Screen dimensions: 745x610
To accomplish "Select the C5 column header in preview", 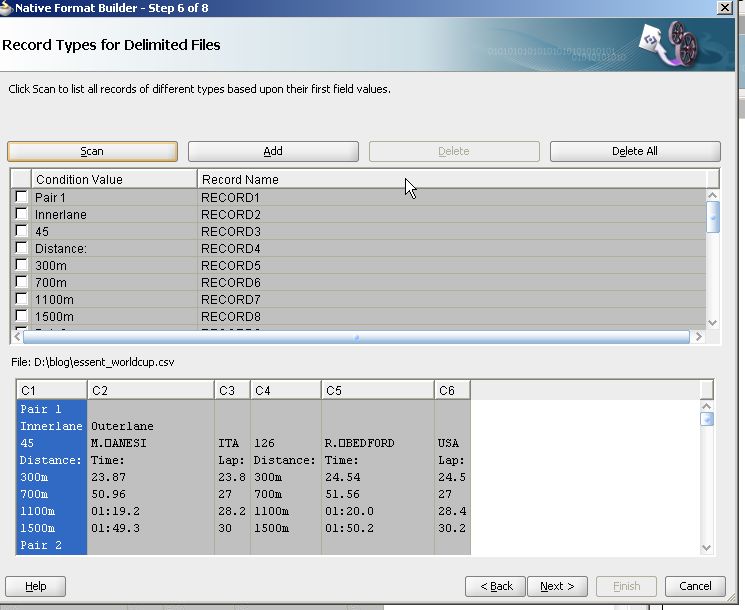I will pos(377,390).
